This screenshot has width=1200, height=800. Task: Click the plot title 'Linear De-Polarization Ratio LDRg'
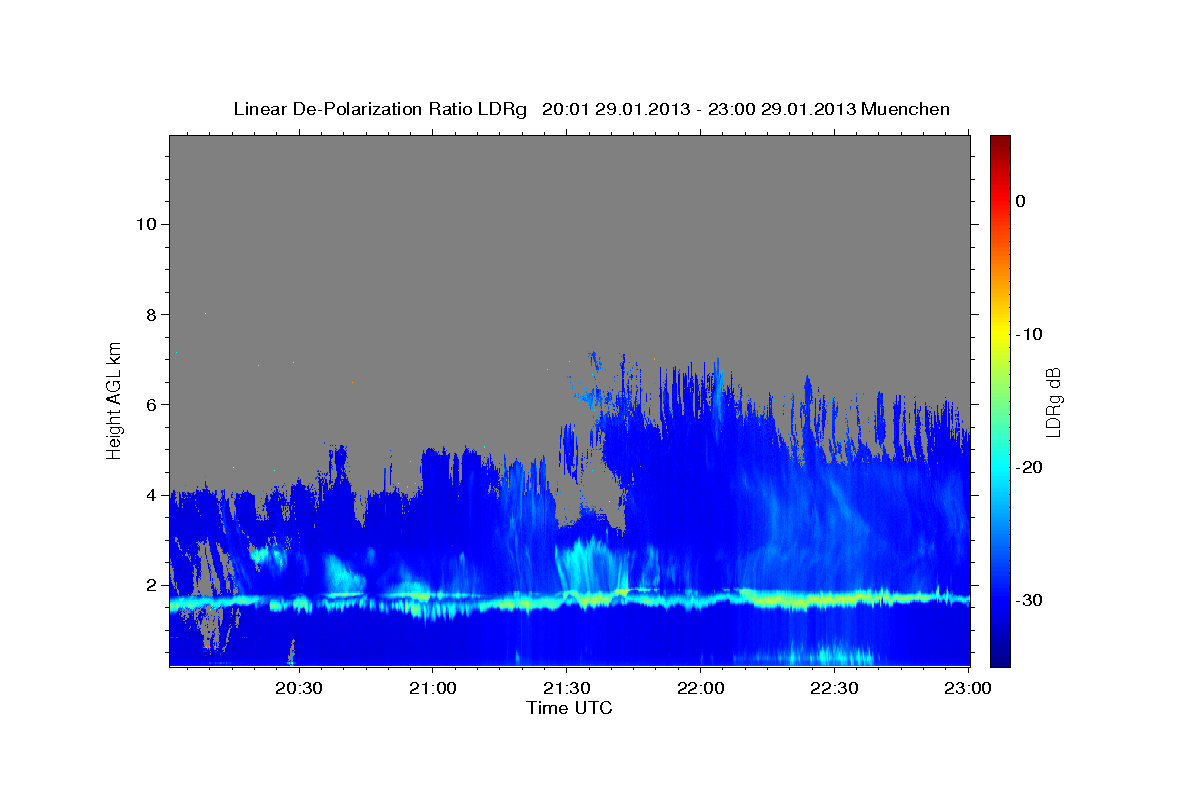[380, 109]
